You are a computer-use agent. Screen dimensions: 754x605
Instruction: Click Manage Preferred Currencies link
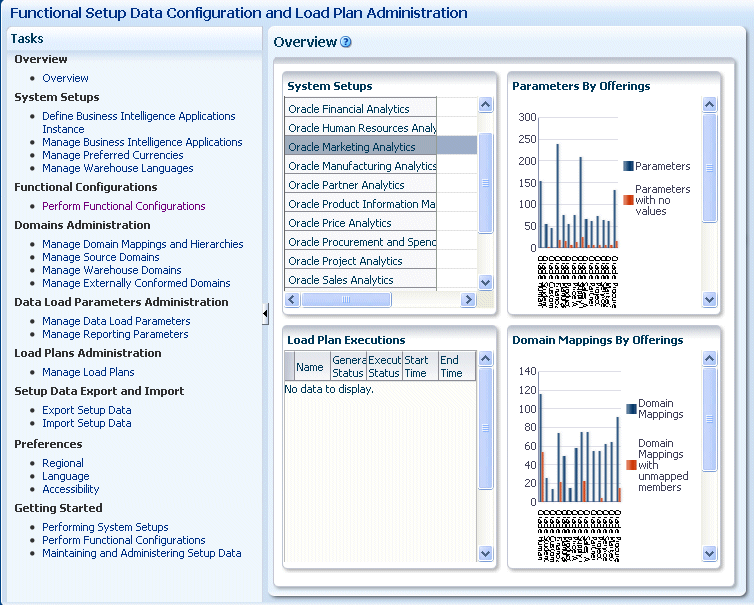(113, 155)
